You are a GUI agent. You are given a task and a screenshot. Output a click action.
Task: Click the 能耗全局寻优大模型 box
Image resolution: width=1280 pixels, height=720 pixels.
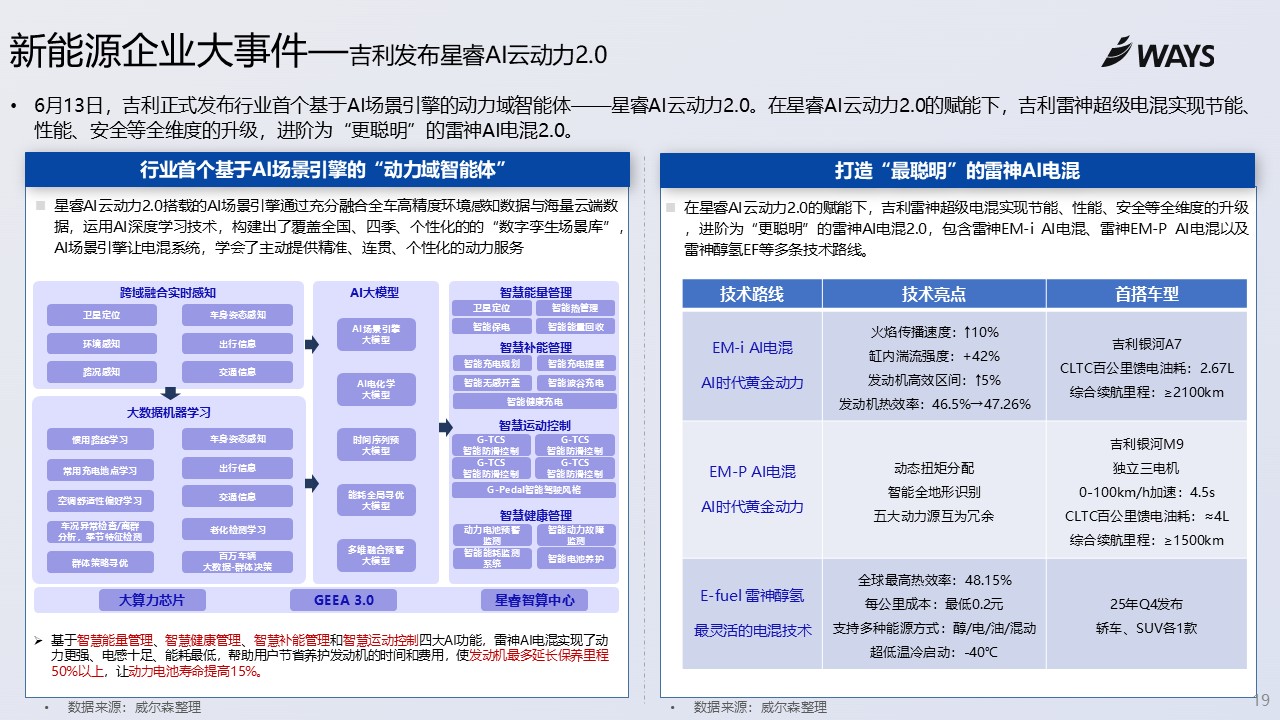pyautogui.click(x=376, y=500)
